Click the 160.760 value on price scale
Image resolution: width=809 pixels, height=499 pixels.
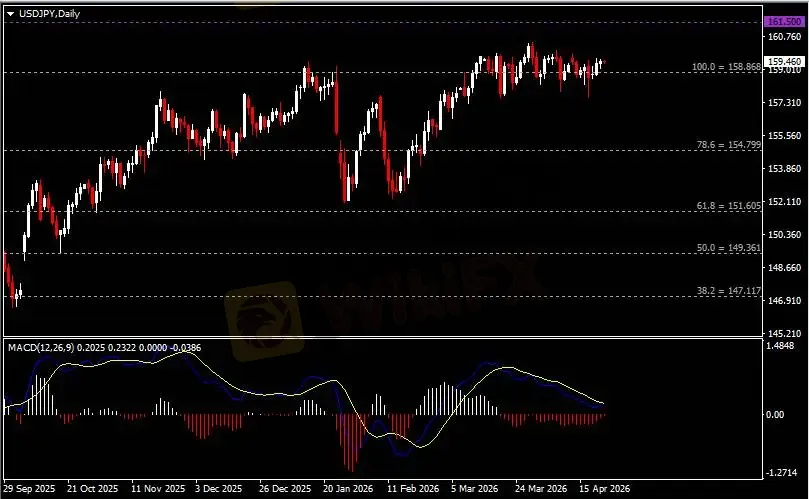[786, 37]
